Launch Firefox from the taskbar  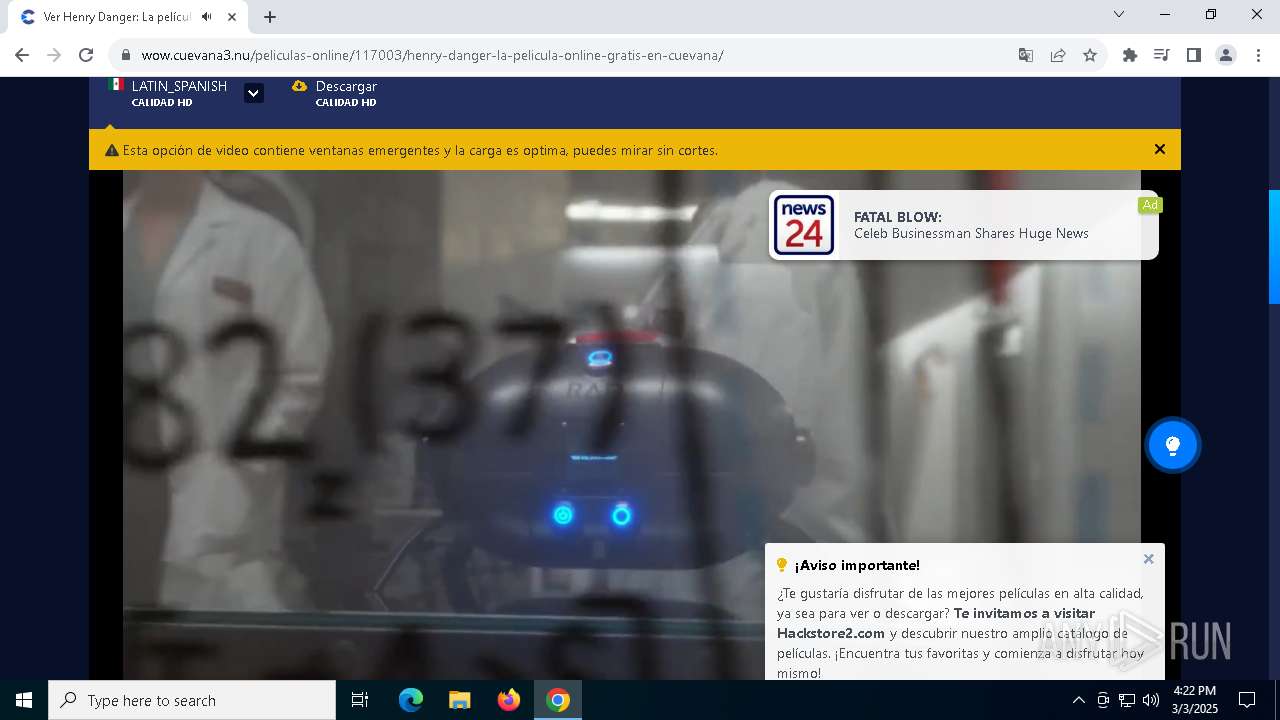pos(509,700)
